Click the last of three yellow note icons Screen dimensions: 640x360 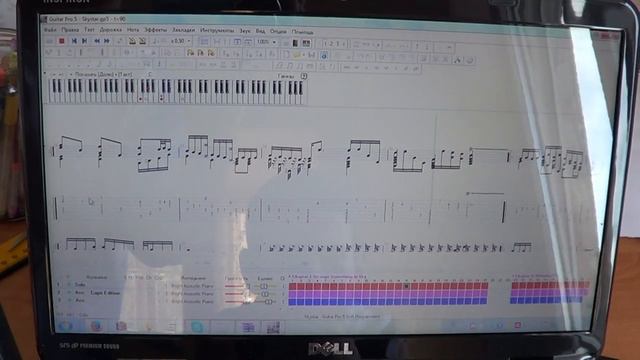coord(211,53)
